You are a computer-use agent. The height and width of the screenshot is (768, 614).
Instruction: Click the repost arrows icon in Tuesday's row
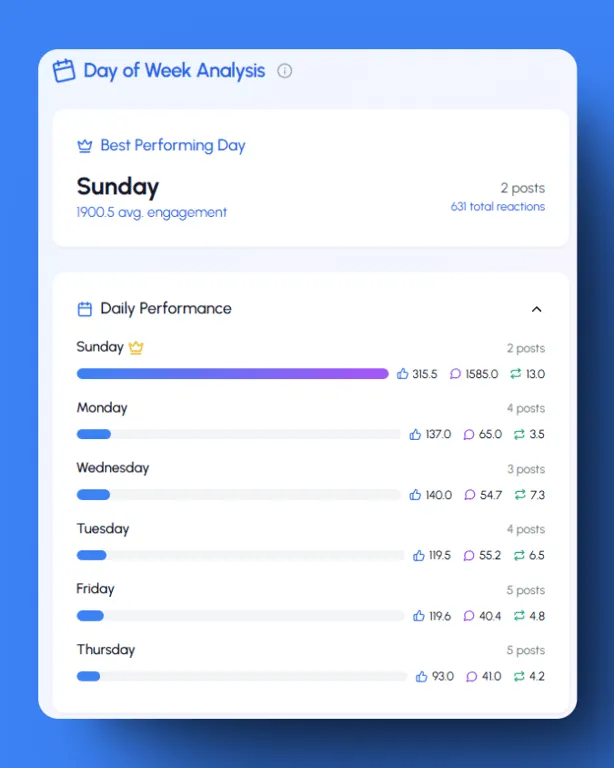[520, 556]
